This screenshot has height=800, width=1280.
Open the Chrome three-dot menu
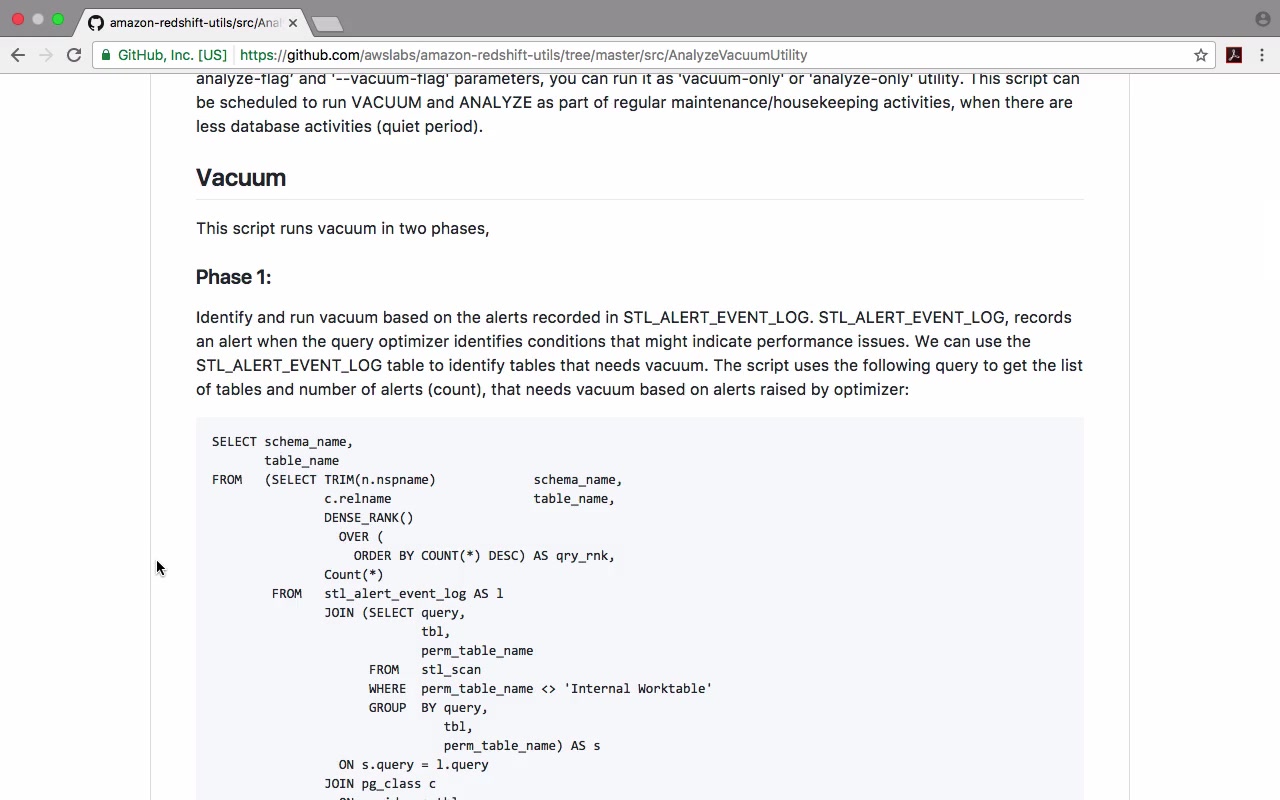click(x=1263, y=55)
